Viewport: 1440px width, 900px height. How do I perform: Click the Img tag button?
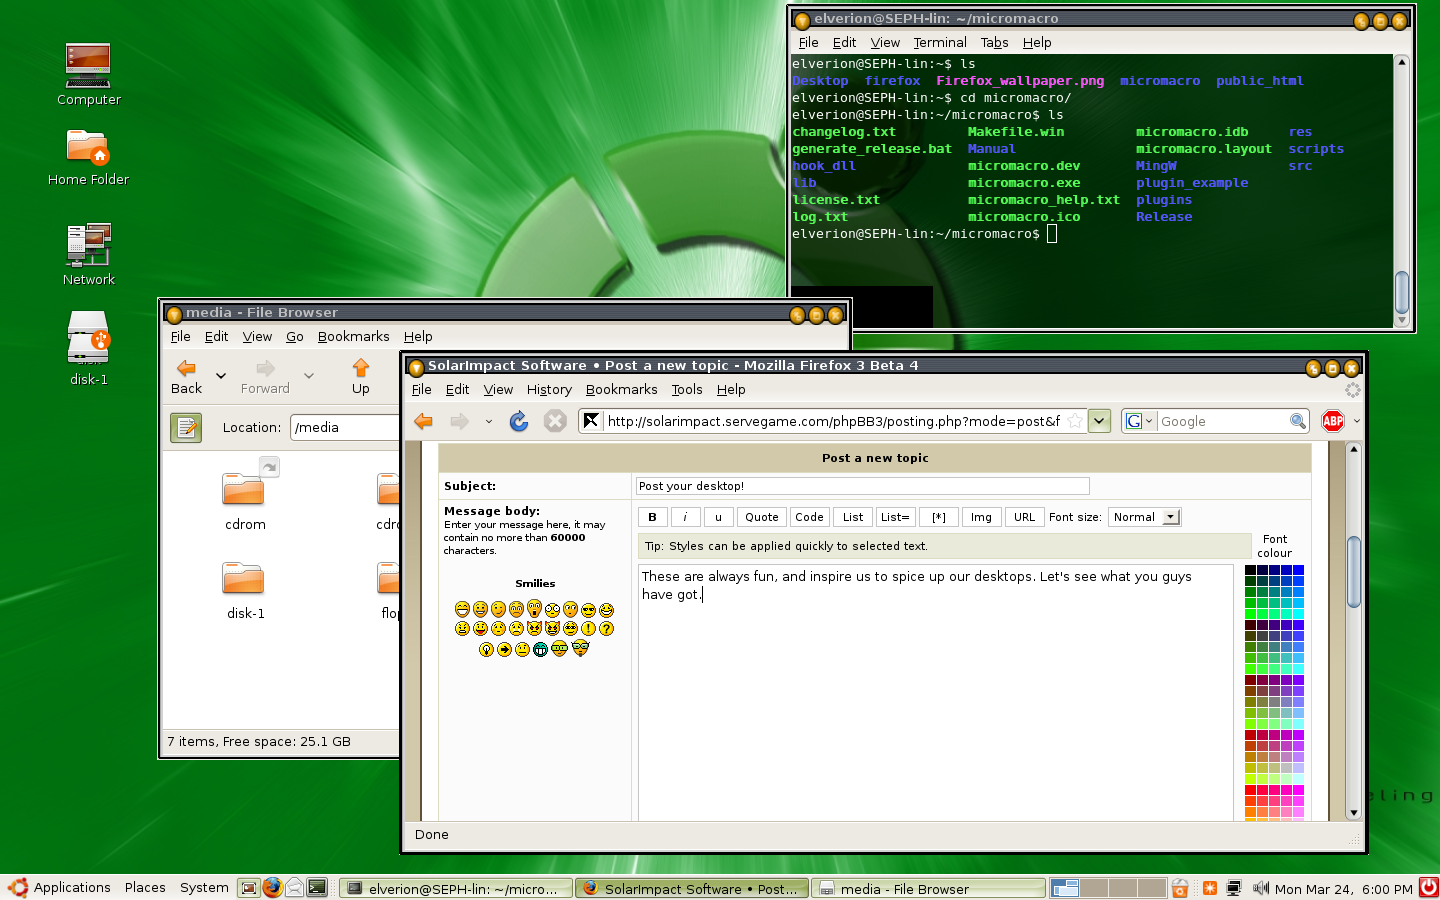coord(981,517)
